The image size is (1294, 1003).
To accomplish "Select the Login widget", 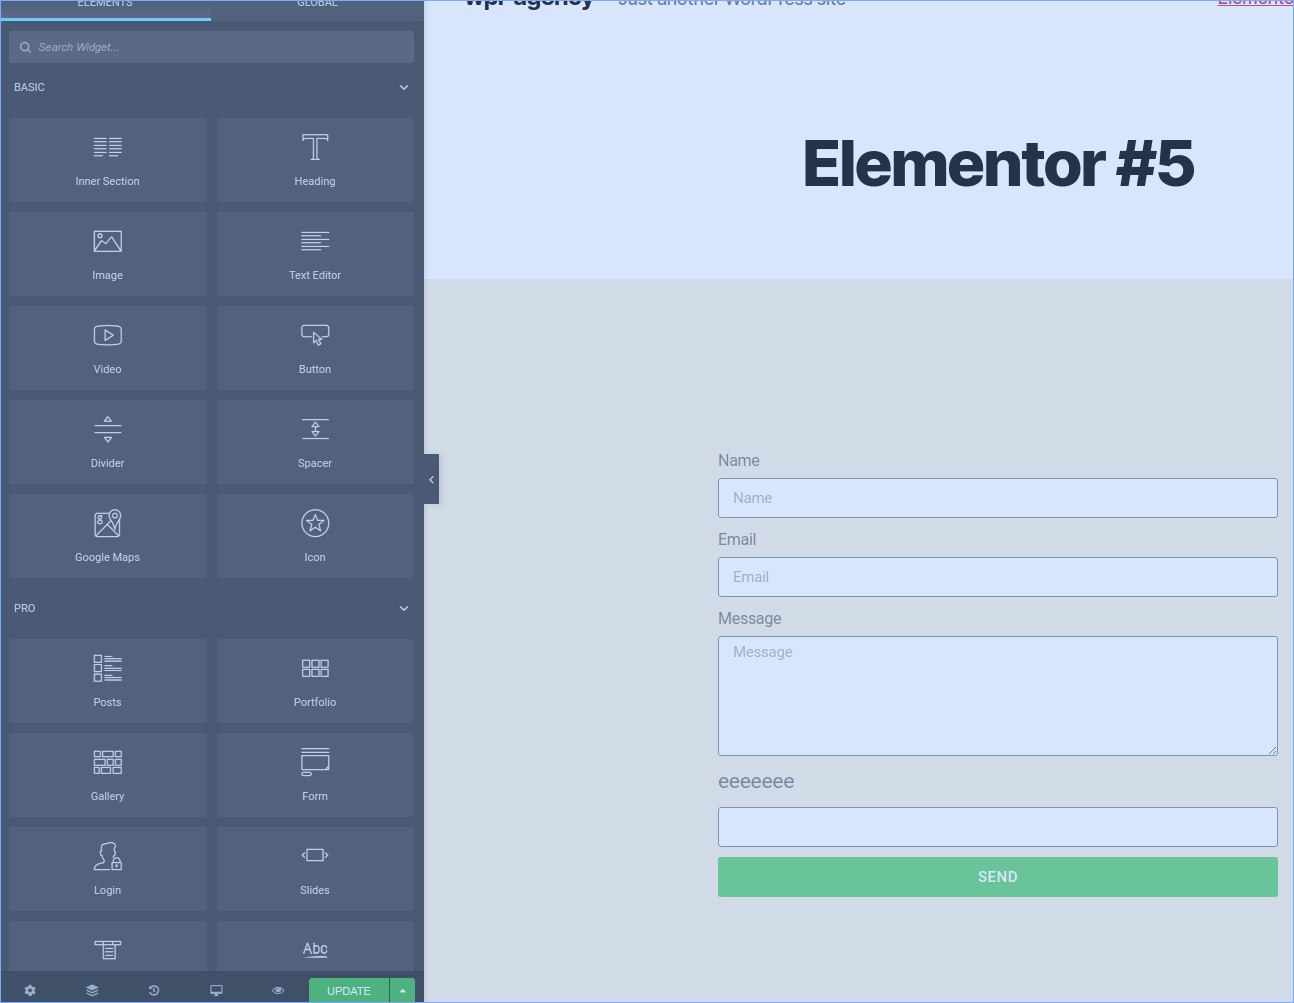I will (x=108, y=869).
